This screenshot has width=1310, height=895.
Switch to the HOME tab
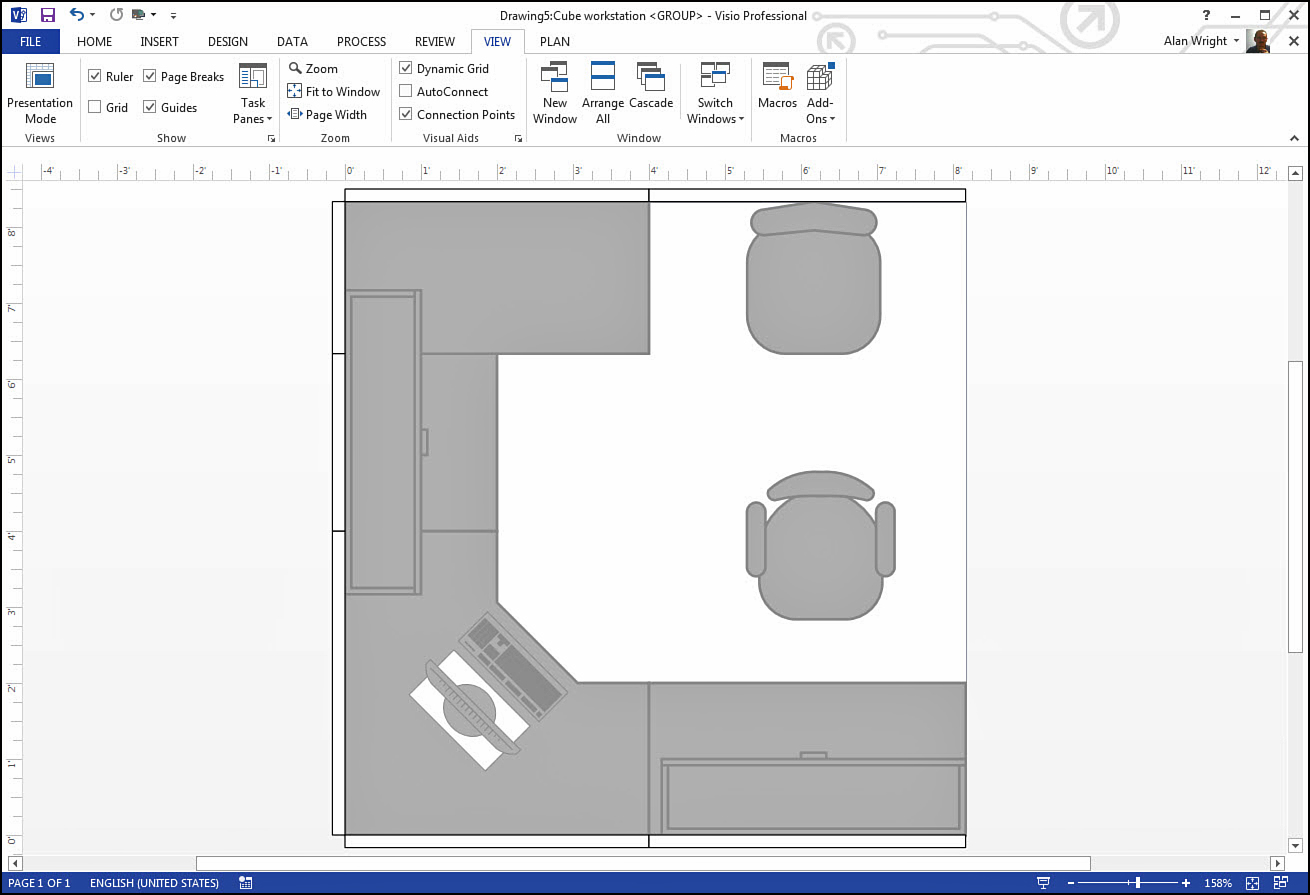[95, 41]
